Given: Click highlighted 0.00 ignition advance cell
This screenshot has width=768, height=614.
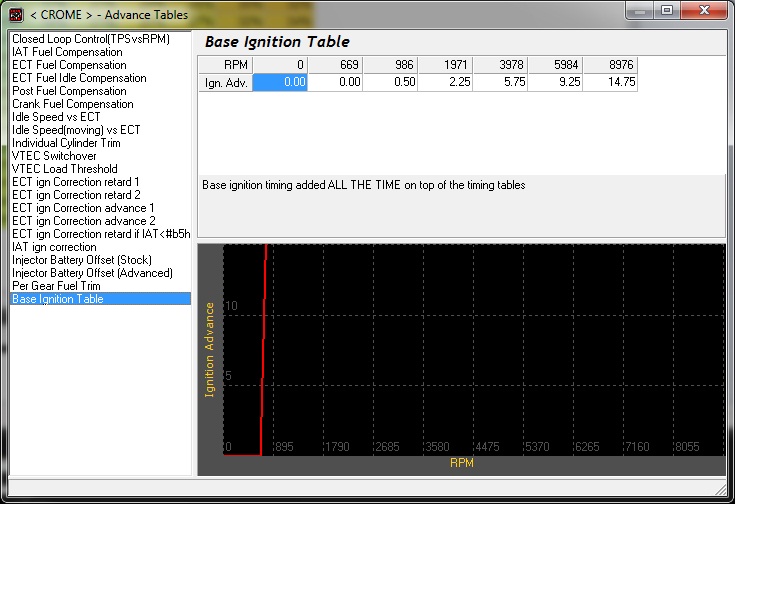Looking at the screenshot, I should pyautogui.click(x=280, y=82).
